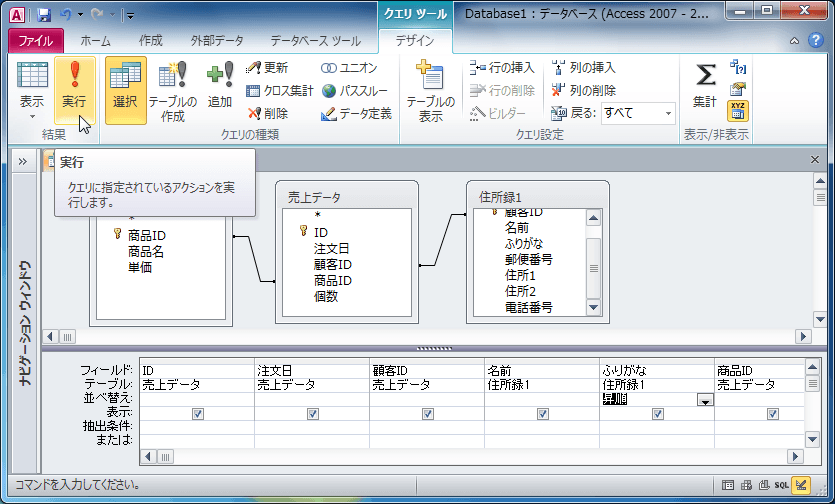Switch to SQL view in status bar
This screenshot has height=504, width=835.
pos(781,485)
